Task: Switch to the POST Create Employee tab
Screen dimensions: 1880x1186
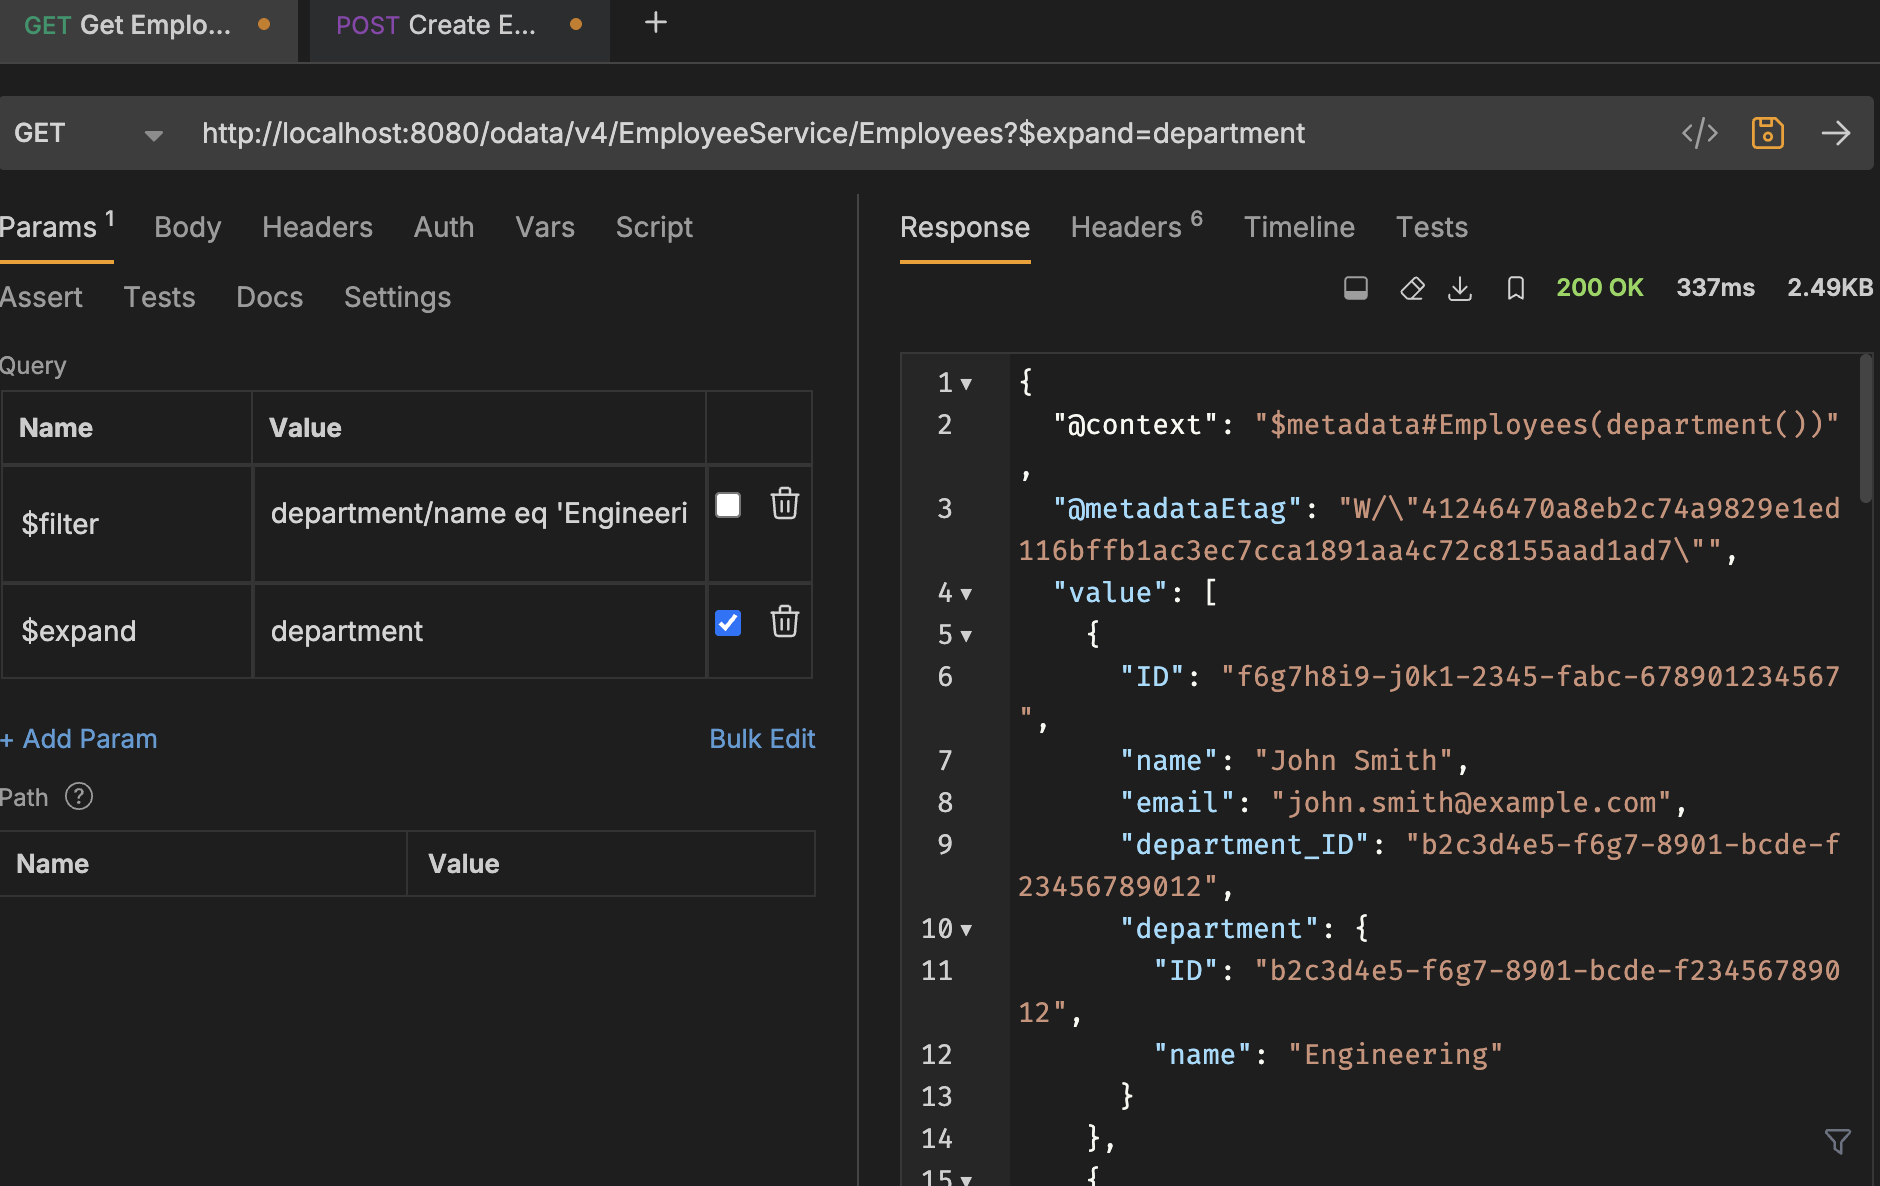Action: [x=440, y=25]
